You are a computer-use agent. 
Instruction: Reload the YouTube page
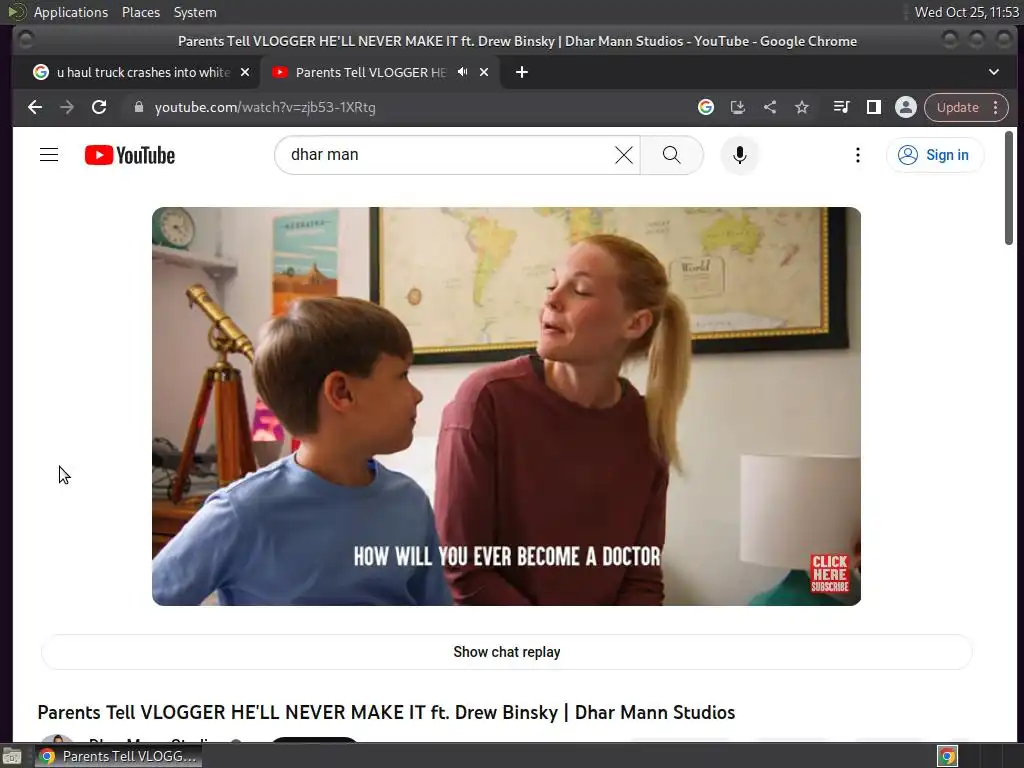[99, 107]
